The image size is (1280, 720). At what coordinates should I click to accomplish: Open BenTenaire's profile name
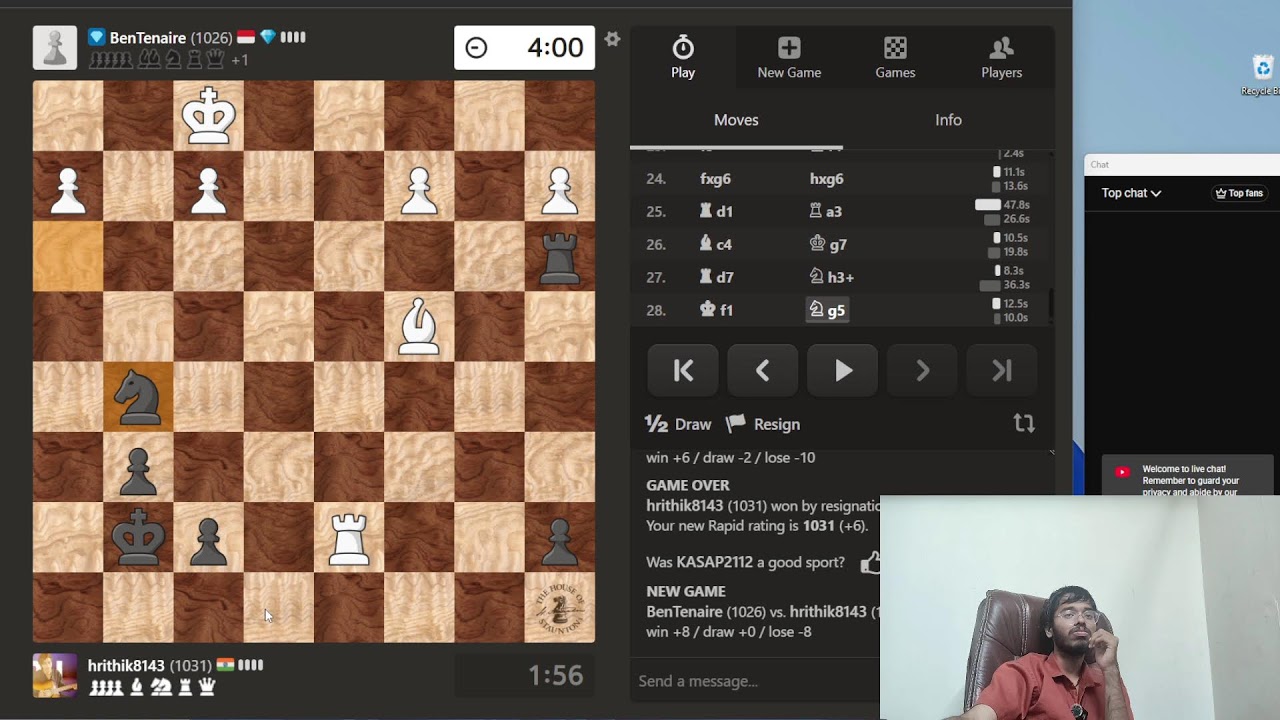[147, 38]
